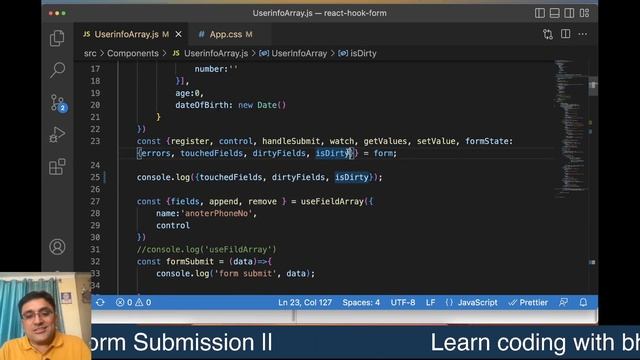Select 'UserInfoArray' symbol breadcrumb
Viewport: 640px width, 360px height.
[299, 53]
